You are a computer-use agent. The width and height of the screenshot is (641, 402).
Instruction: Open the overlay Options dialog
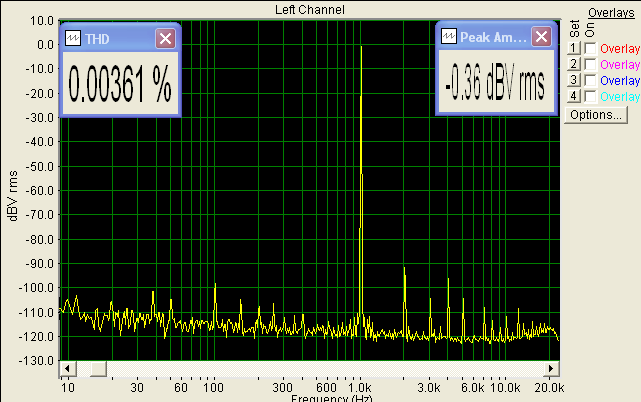coord(596,115)
